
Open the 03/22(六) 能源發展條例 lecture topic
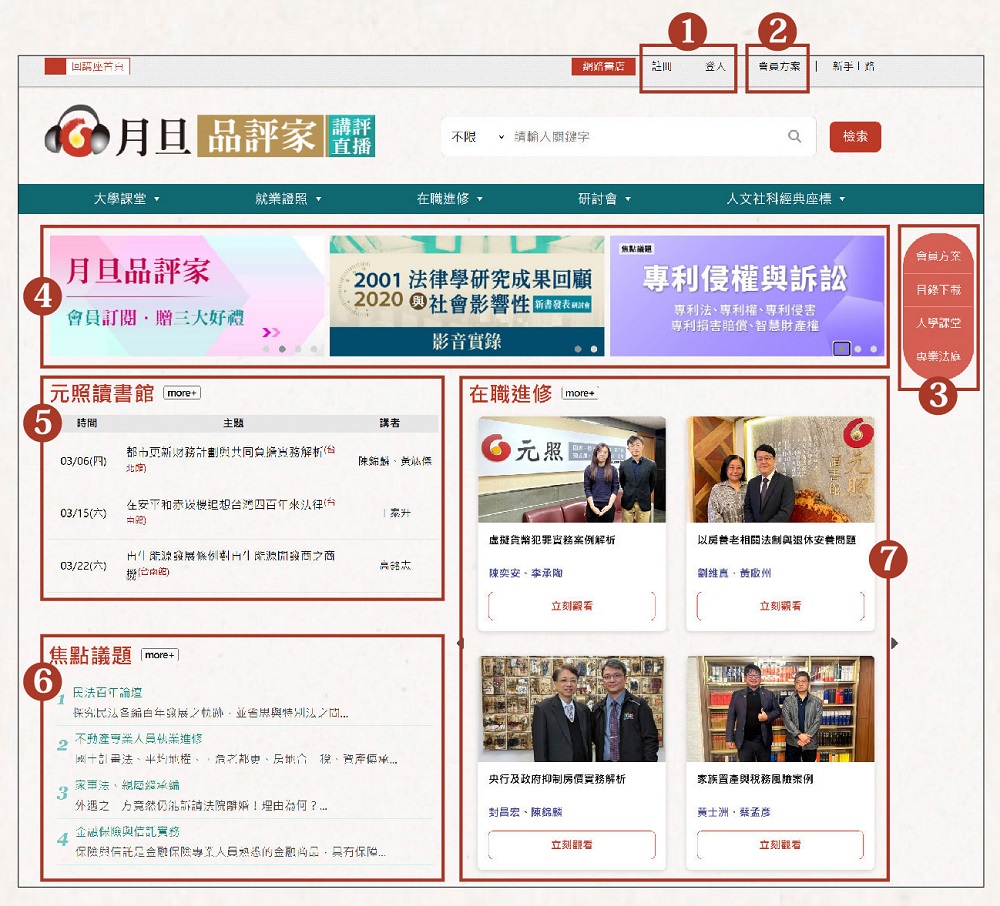coord(230,564)
